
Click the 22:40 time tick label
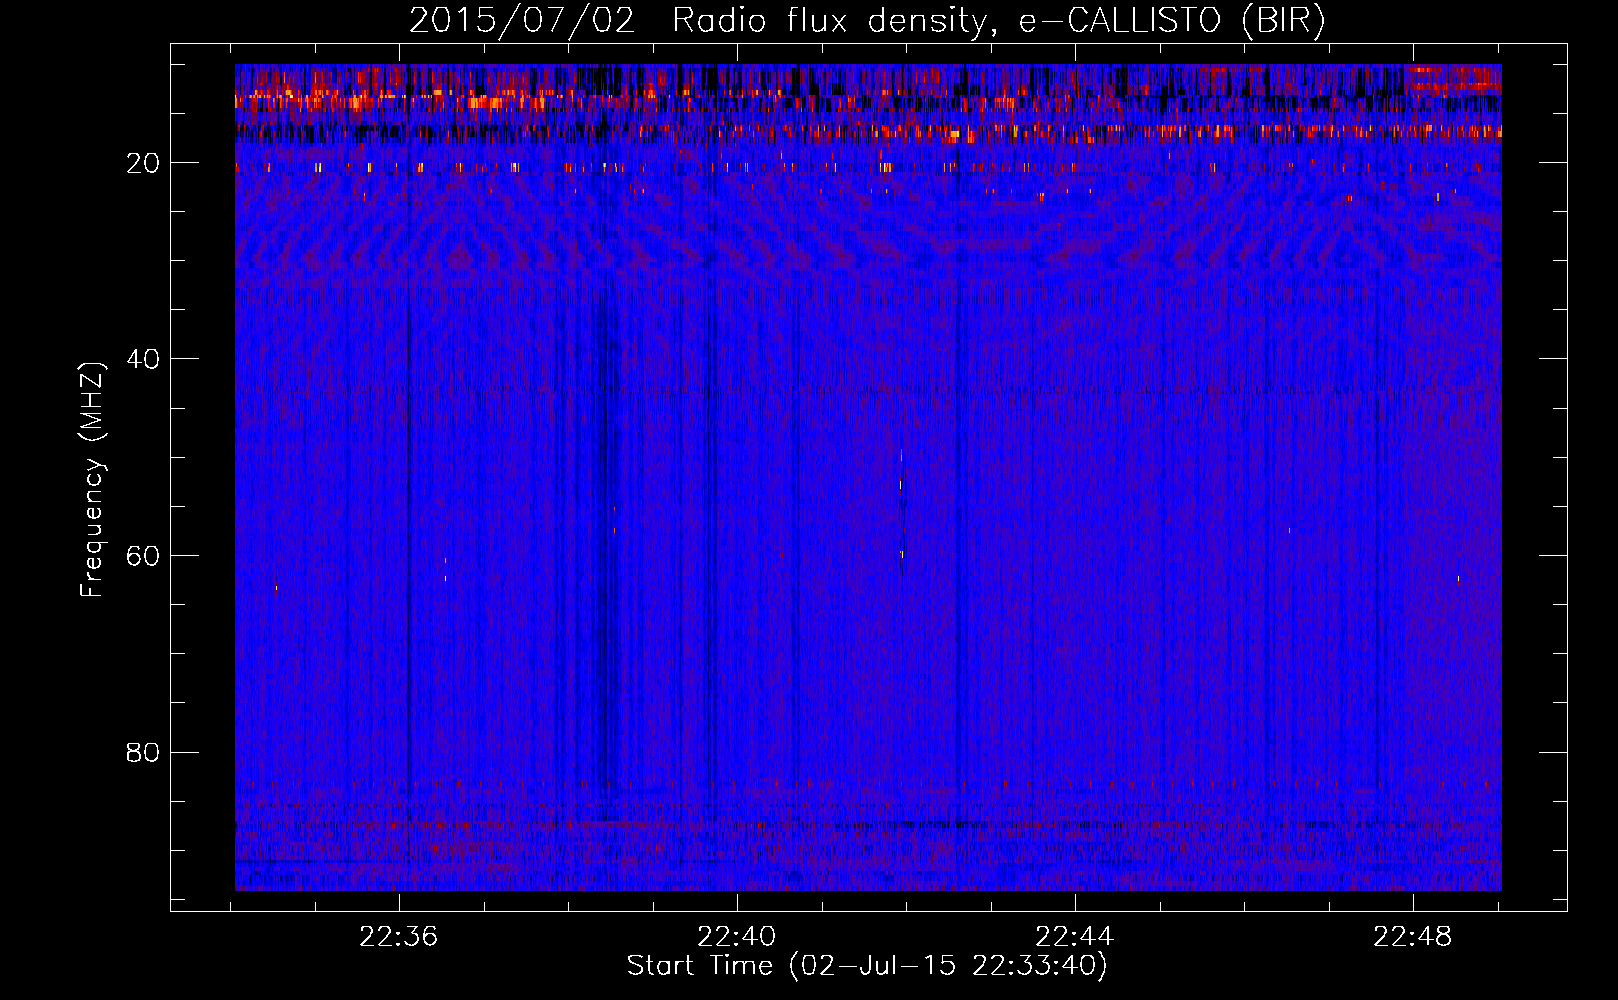[x=737, y=937]
